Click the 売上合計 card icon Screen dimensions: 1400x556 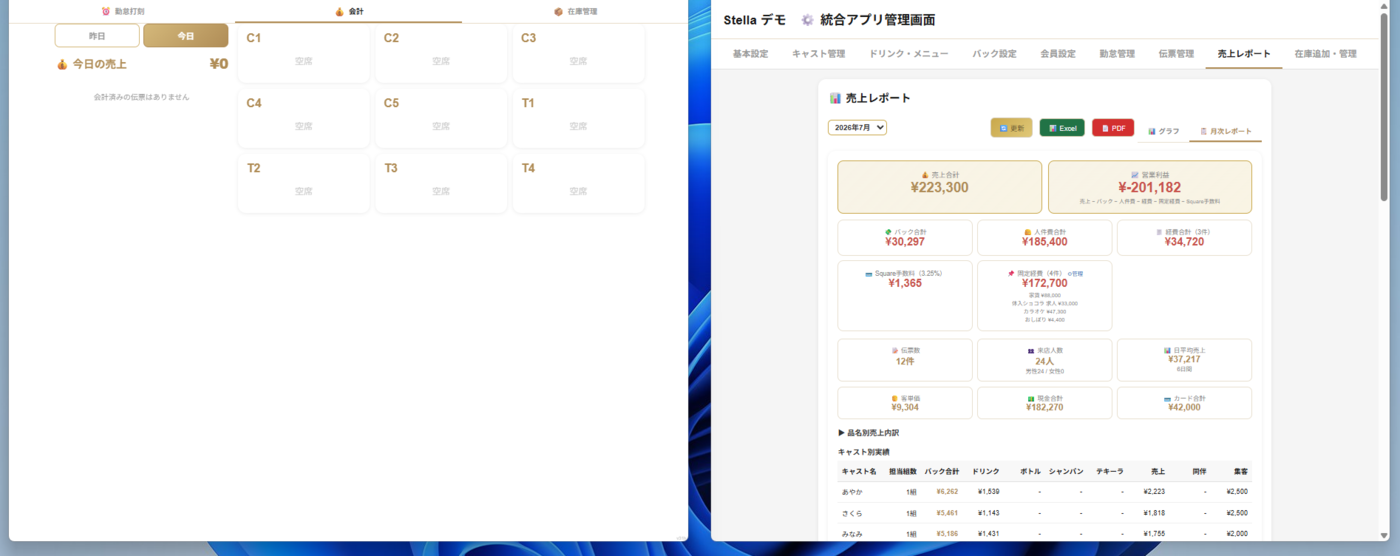925,175
